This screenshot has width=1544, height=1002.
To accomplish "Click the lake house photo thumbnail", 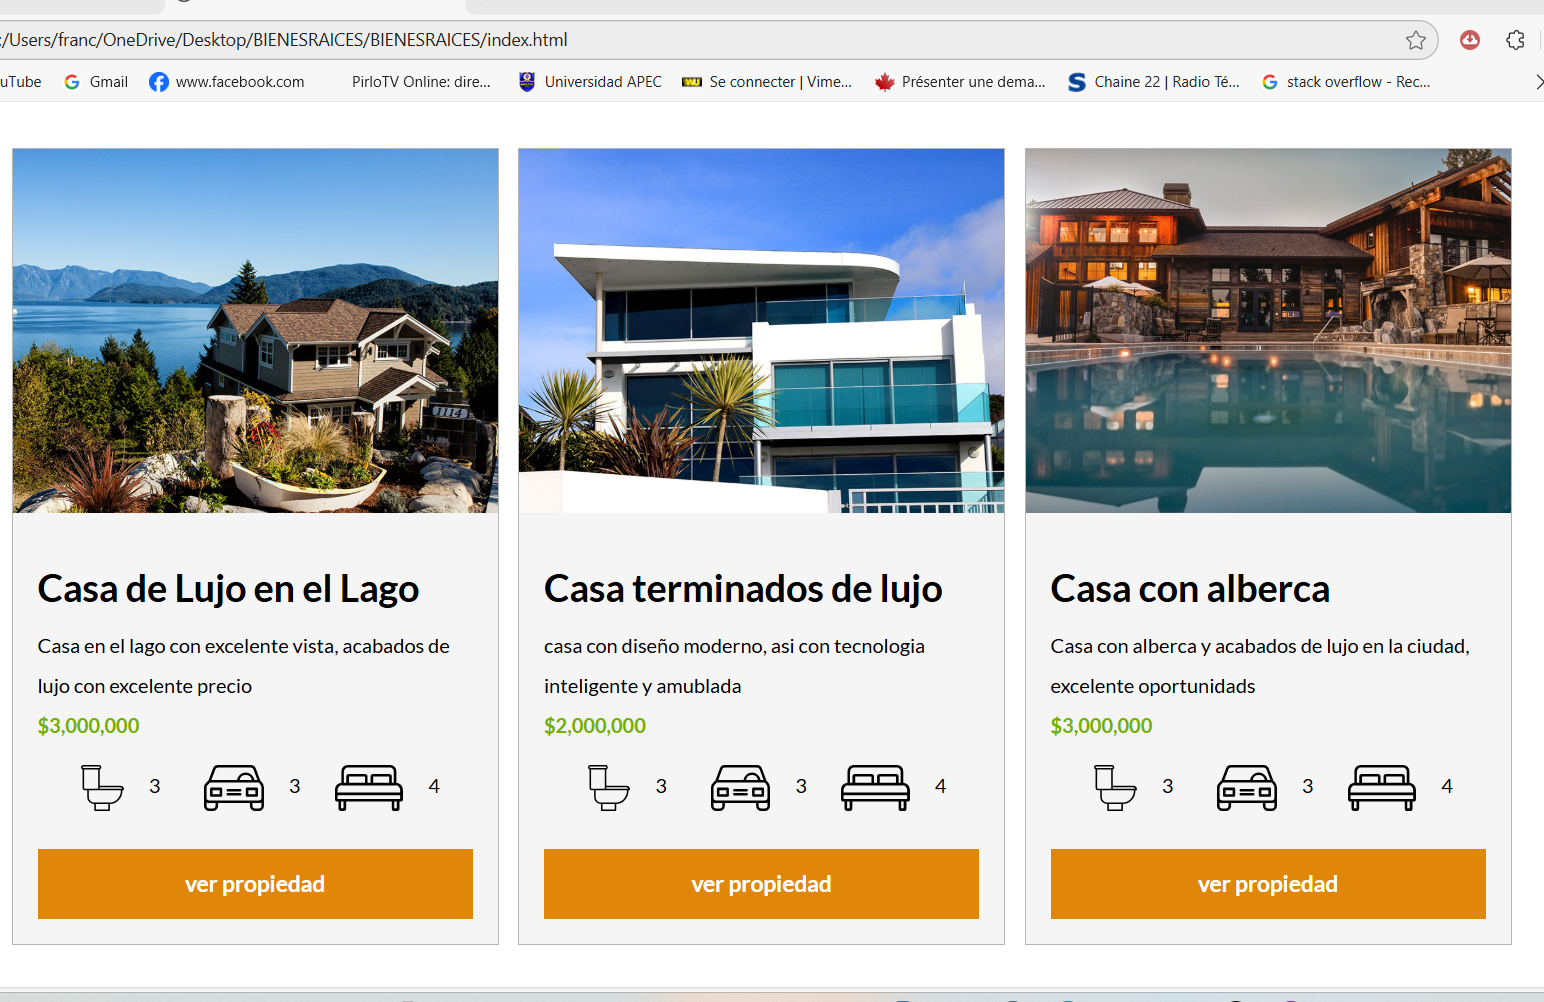I will point(255,331).
